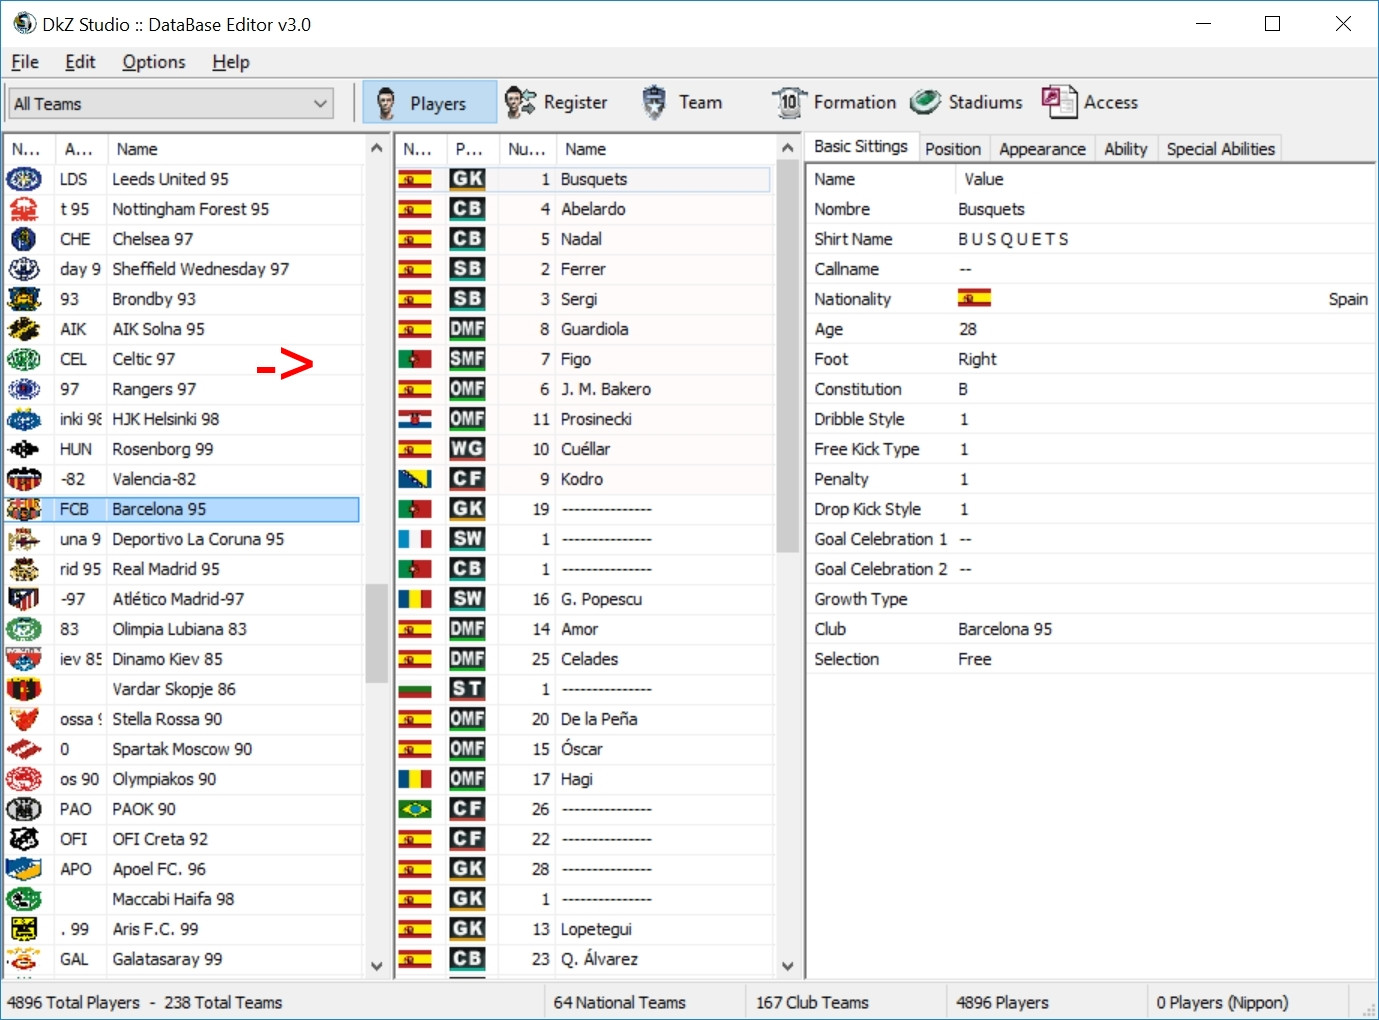The image size is (1379, 1020).
Task: Sort team list by Name column header
Action: [x=236, y=149]
